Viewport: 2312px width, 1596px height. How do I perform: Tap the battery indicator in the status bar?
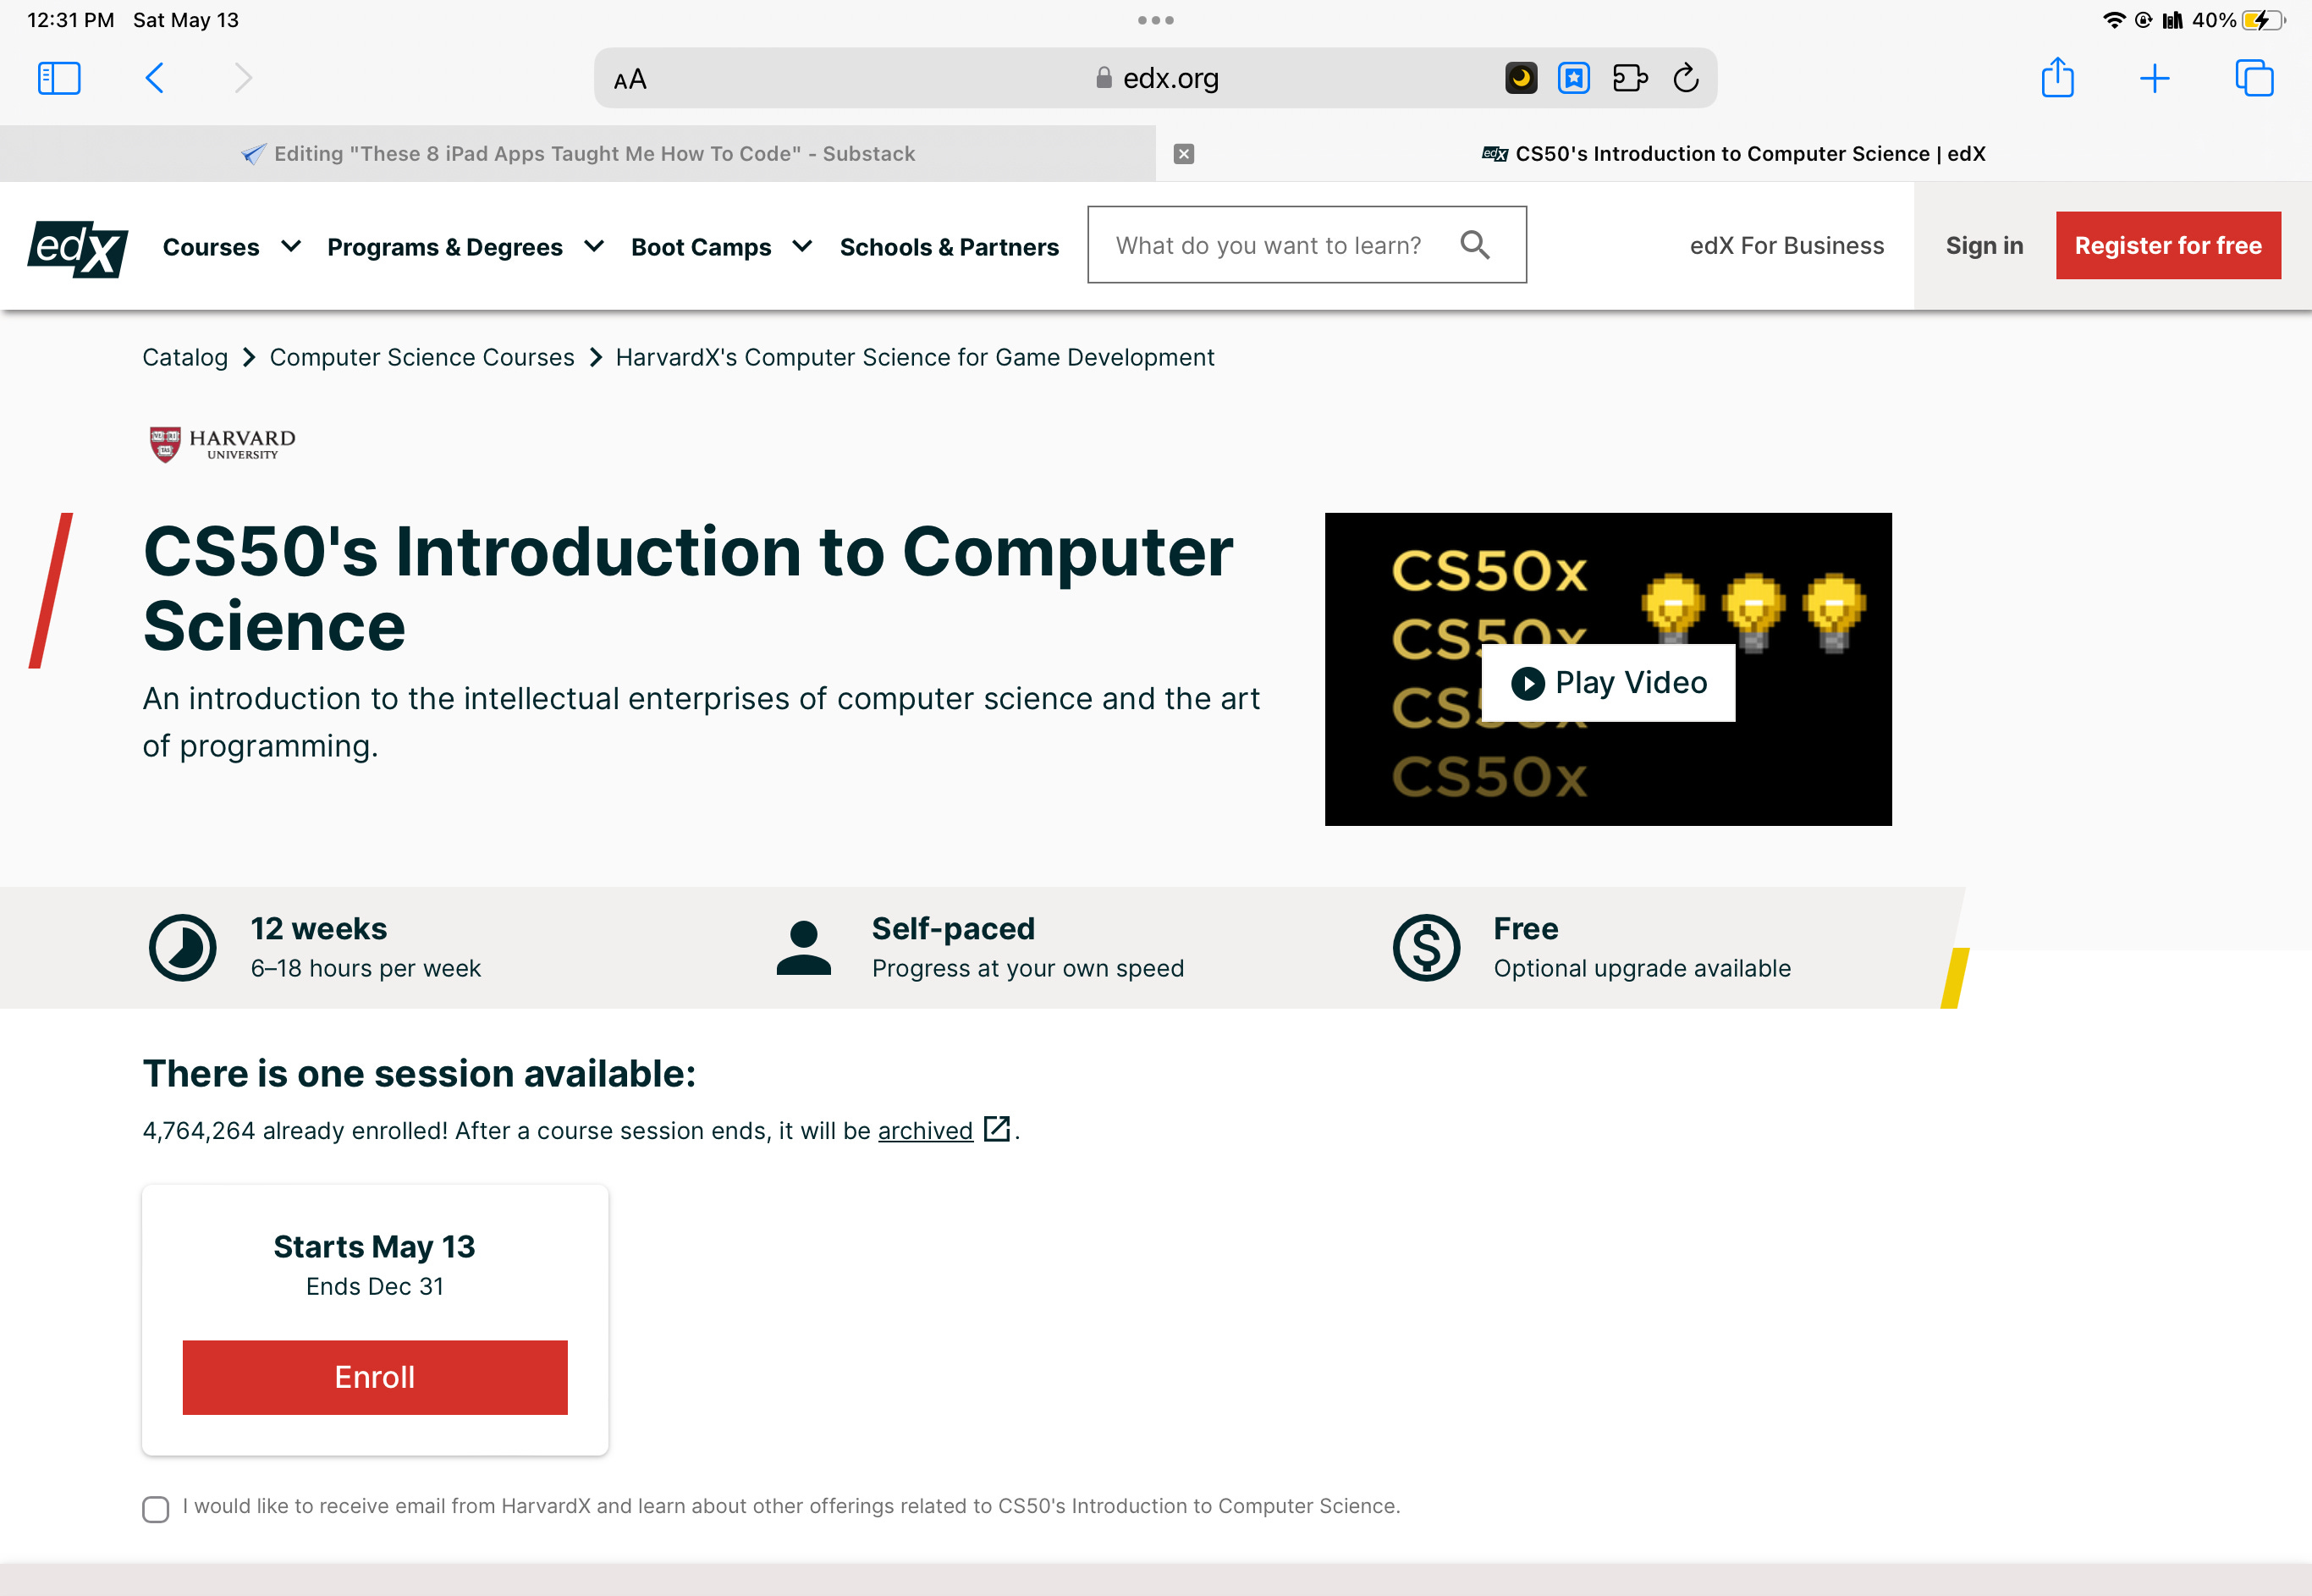coord(2262,20)
